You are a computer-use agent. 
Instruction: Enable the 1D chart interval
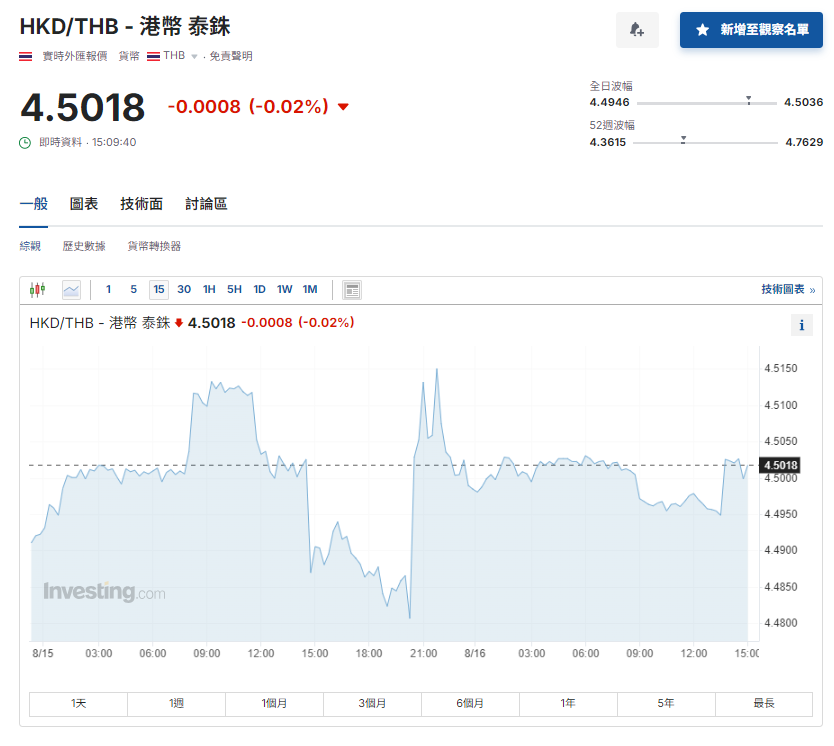[259, 289]
